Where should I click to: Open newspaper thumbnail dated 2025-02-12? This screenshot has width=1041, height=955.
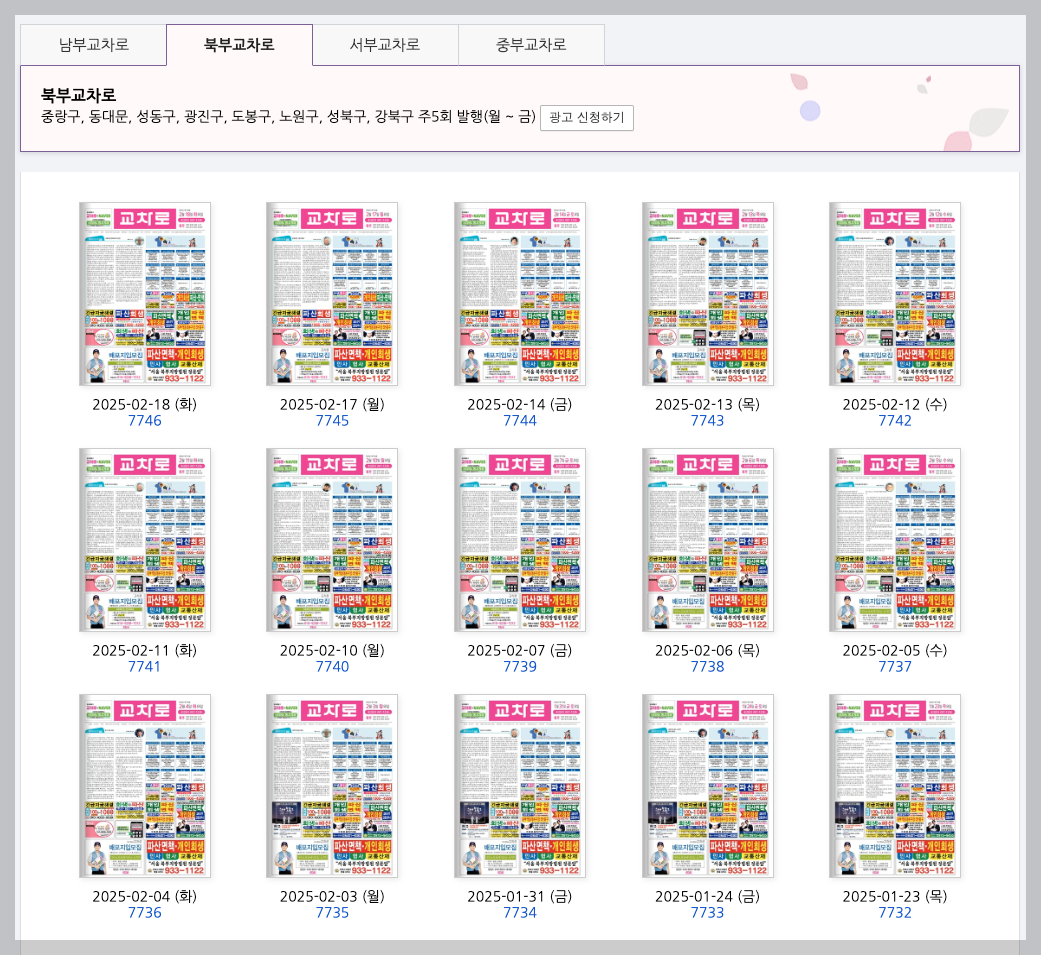[895, 294]
